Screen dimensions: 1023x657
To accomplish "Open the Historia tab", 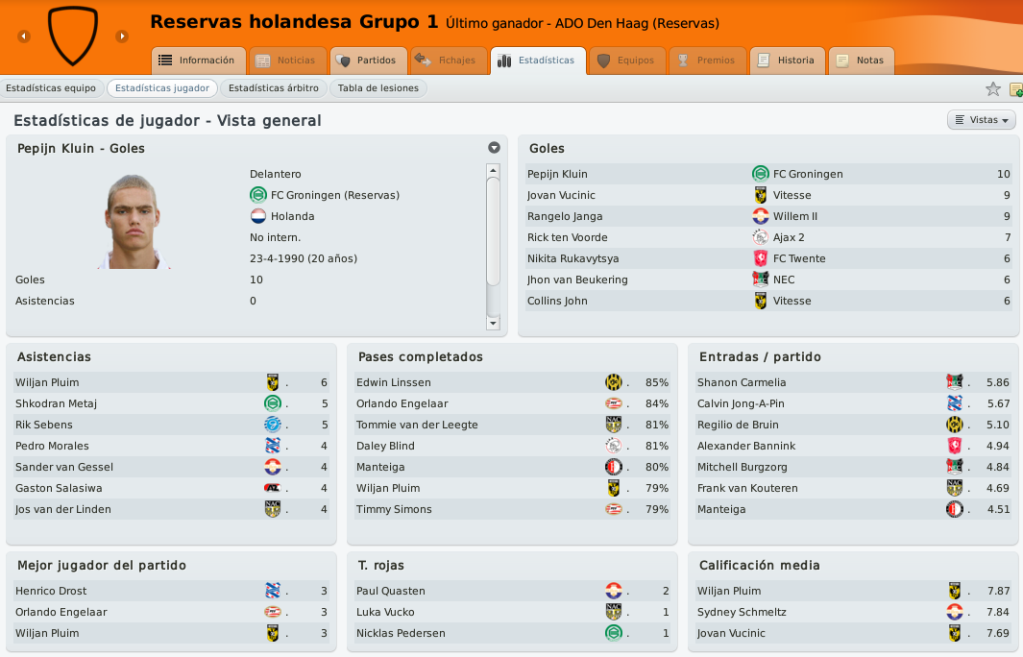I will [787, 61].
